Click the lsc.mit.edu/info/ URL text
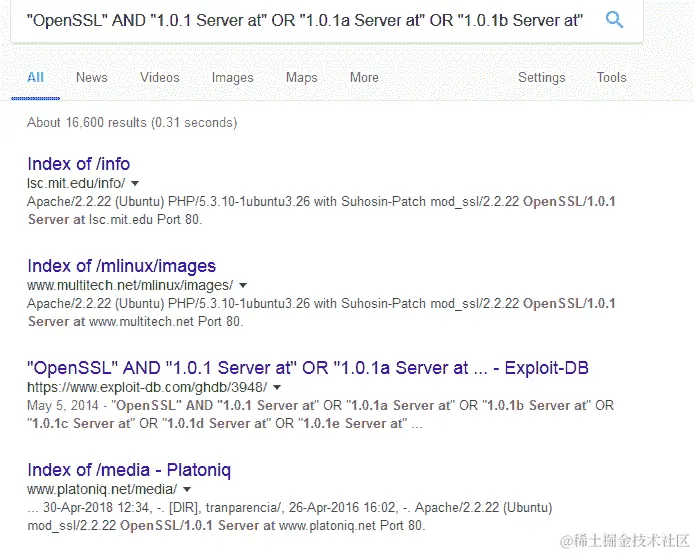695x554 pixels. 76,183
